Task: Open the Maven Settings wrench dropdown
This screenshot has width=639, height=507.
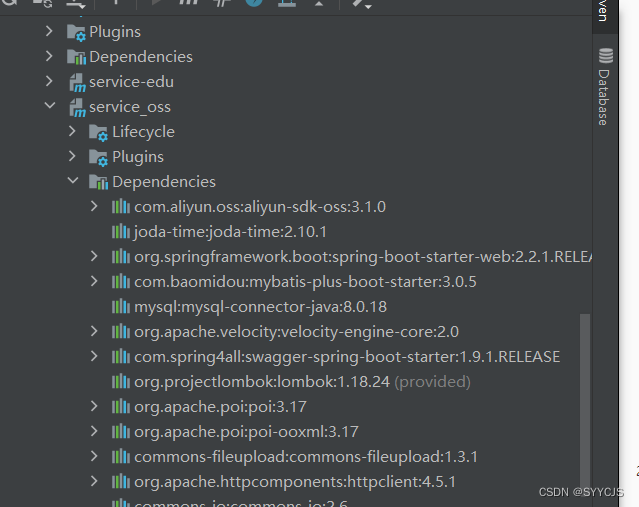Action: [x=361, y=4]
